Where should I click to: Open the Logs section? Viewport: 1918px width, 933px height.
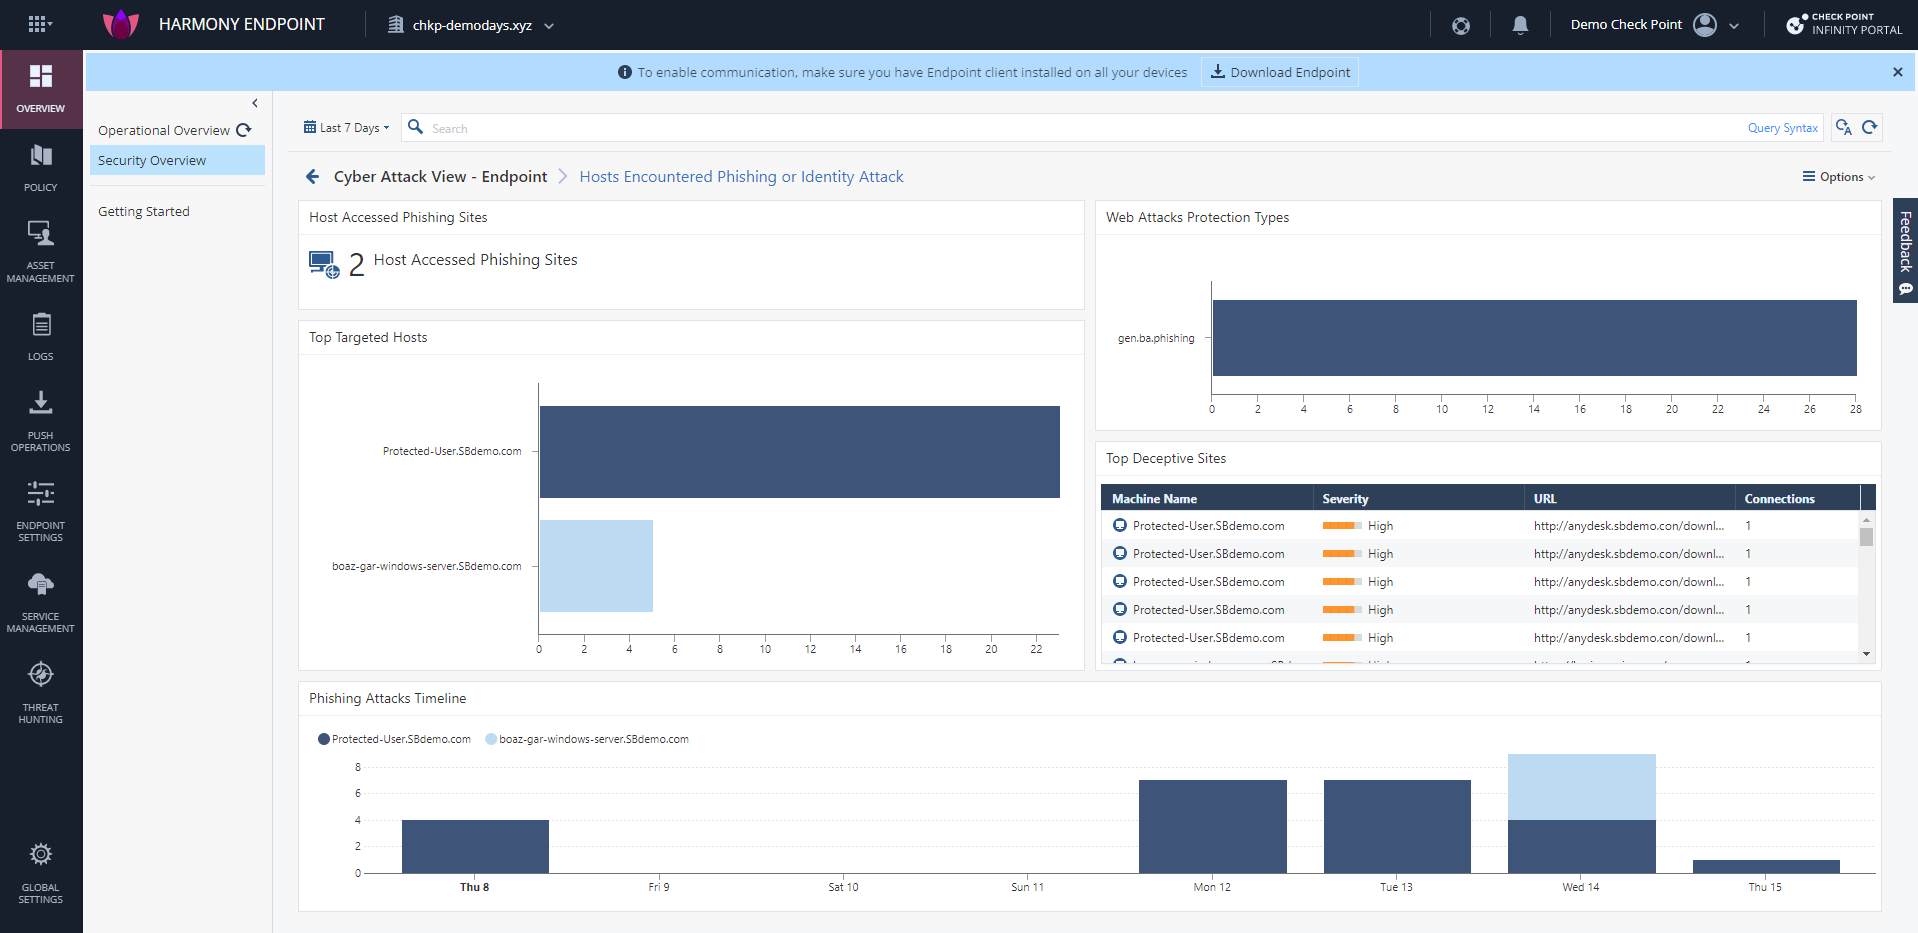pos(41,337)
